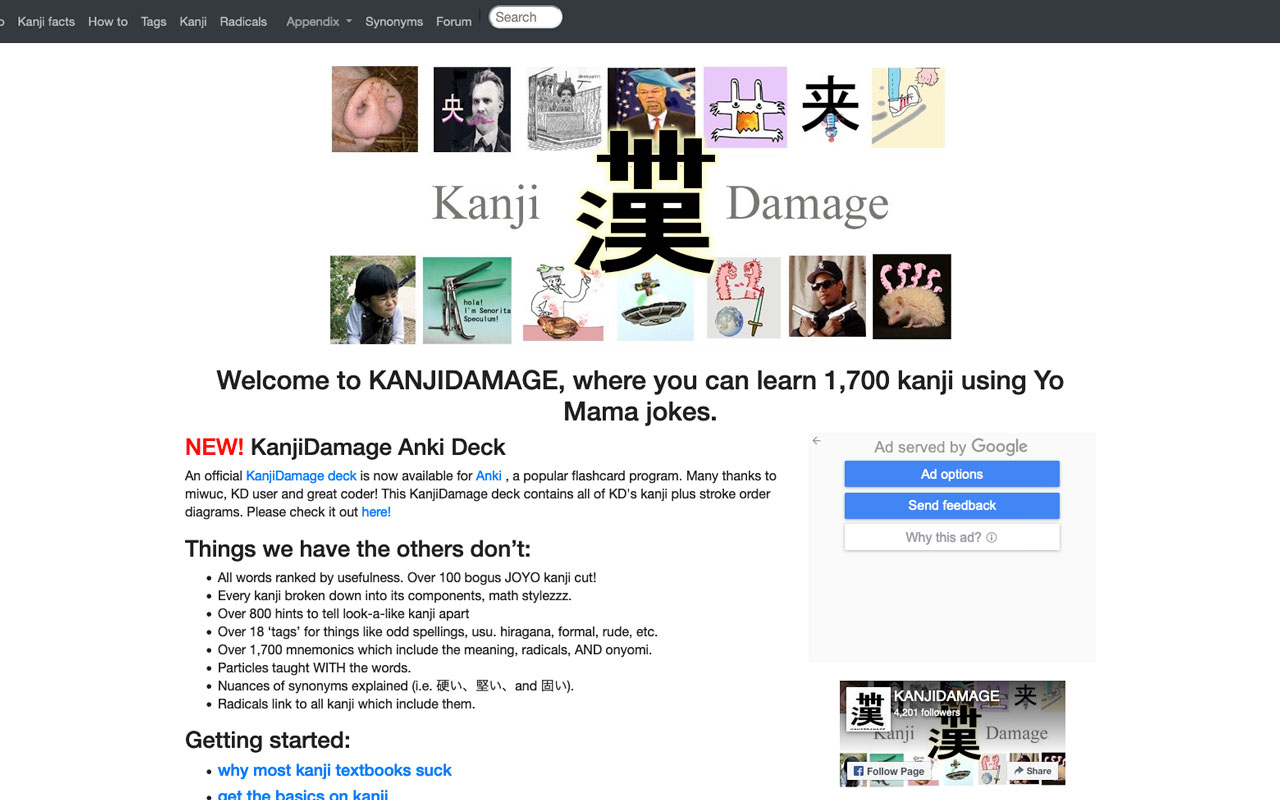Select the hedgehog photo in the banner

[911, 296]
